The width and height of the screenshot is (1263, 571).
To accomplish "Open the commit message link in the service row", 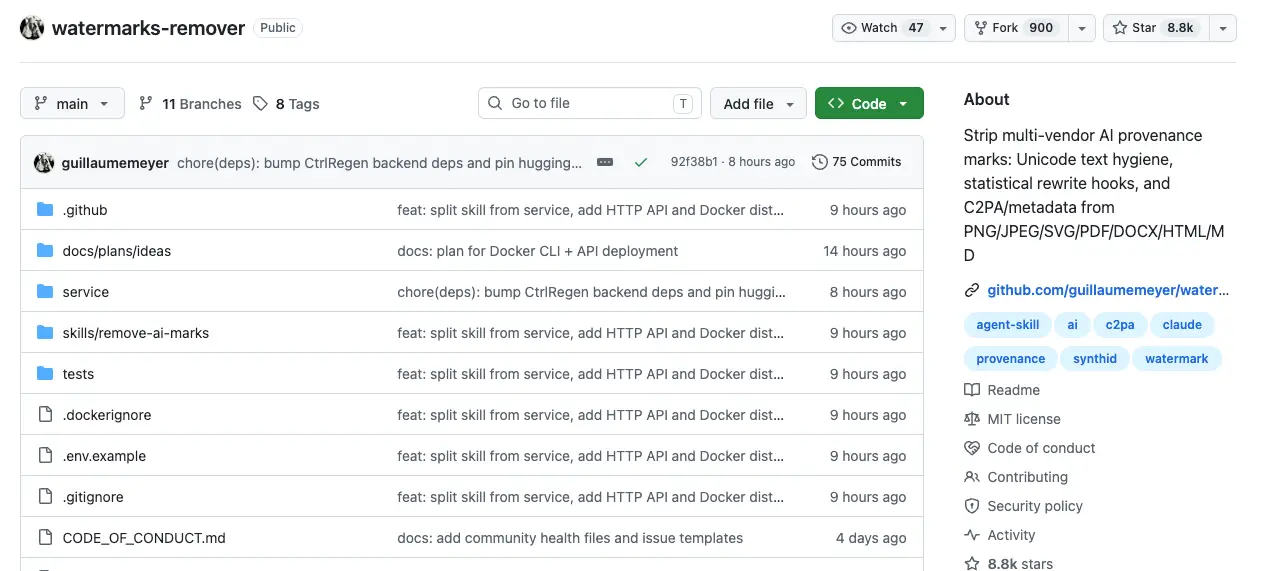I will (x=591, y=292).
